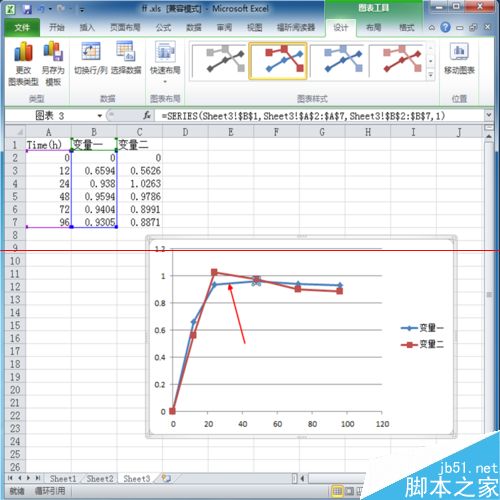Go to first sheet with navigation arrow

(x=10, y=478)
